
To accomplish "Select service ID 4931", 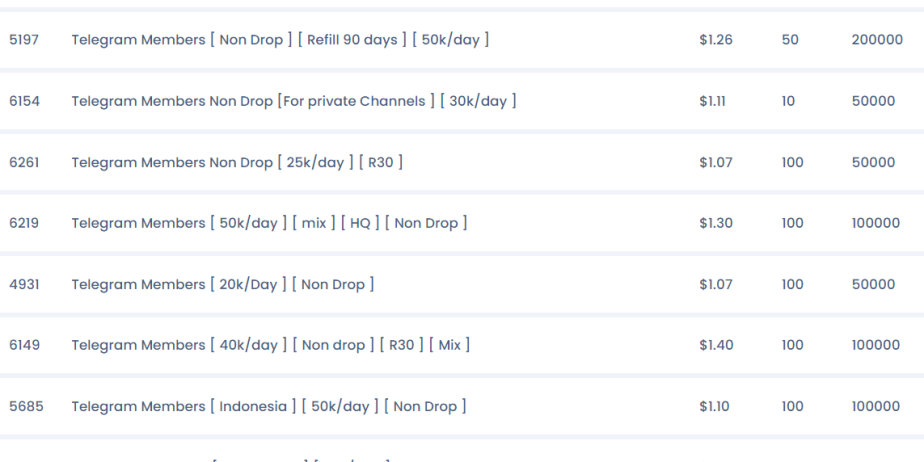I will 24,285.
